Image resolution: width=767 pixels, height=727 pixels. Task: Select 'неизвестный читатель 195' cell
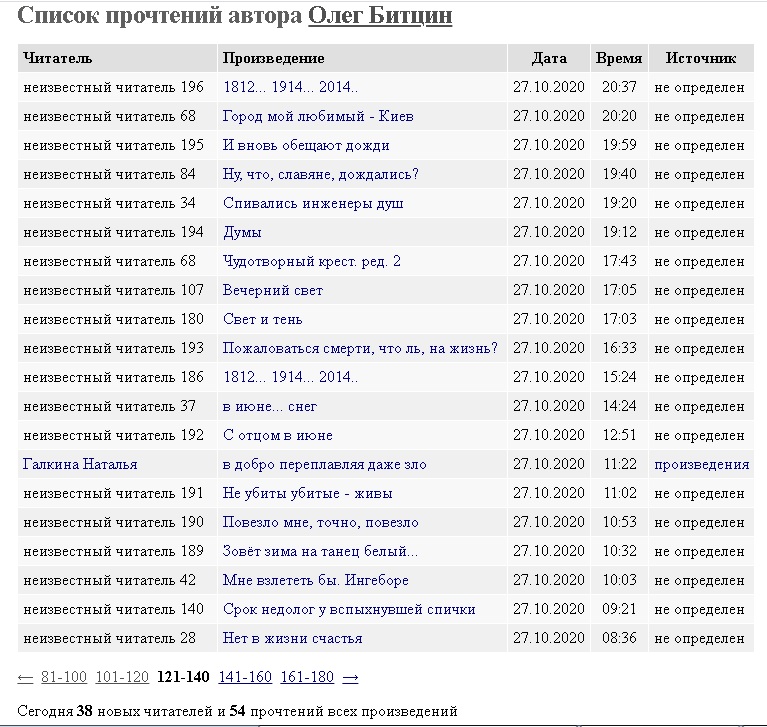tap(117, 145)
